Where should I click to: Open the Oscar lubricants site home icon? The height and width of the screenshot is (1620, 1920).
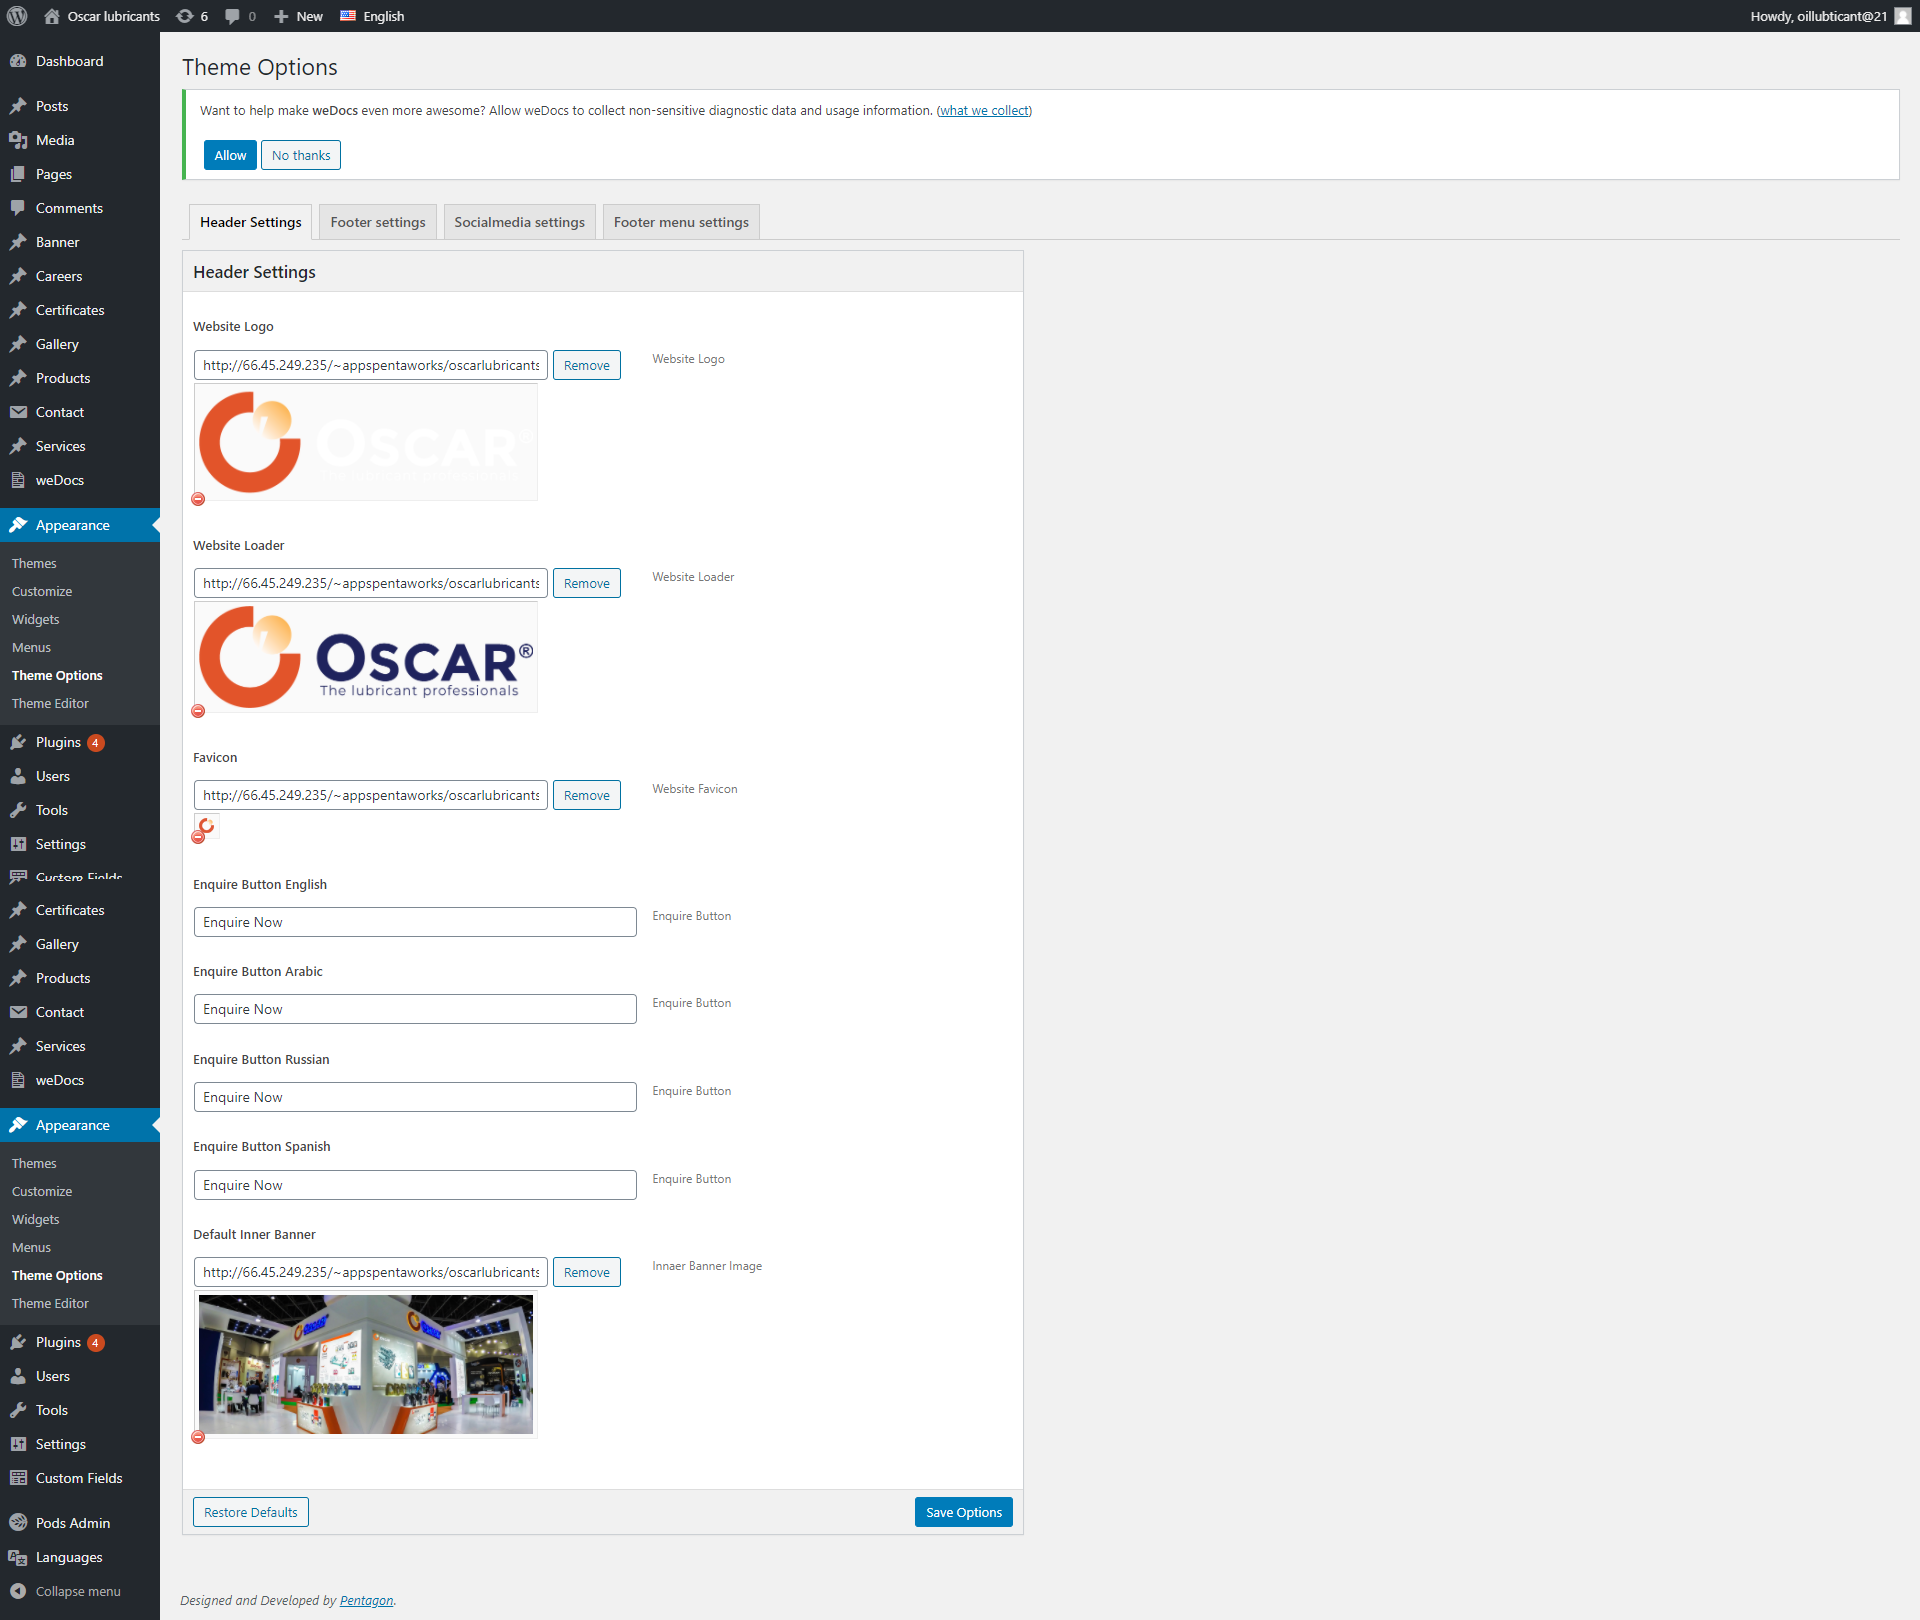click(52, 16)
